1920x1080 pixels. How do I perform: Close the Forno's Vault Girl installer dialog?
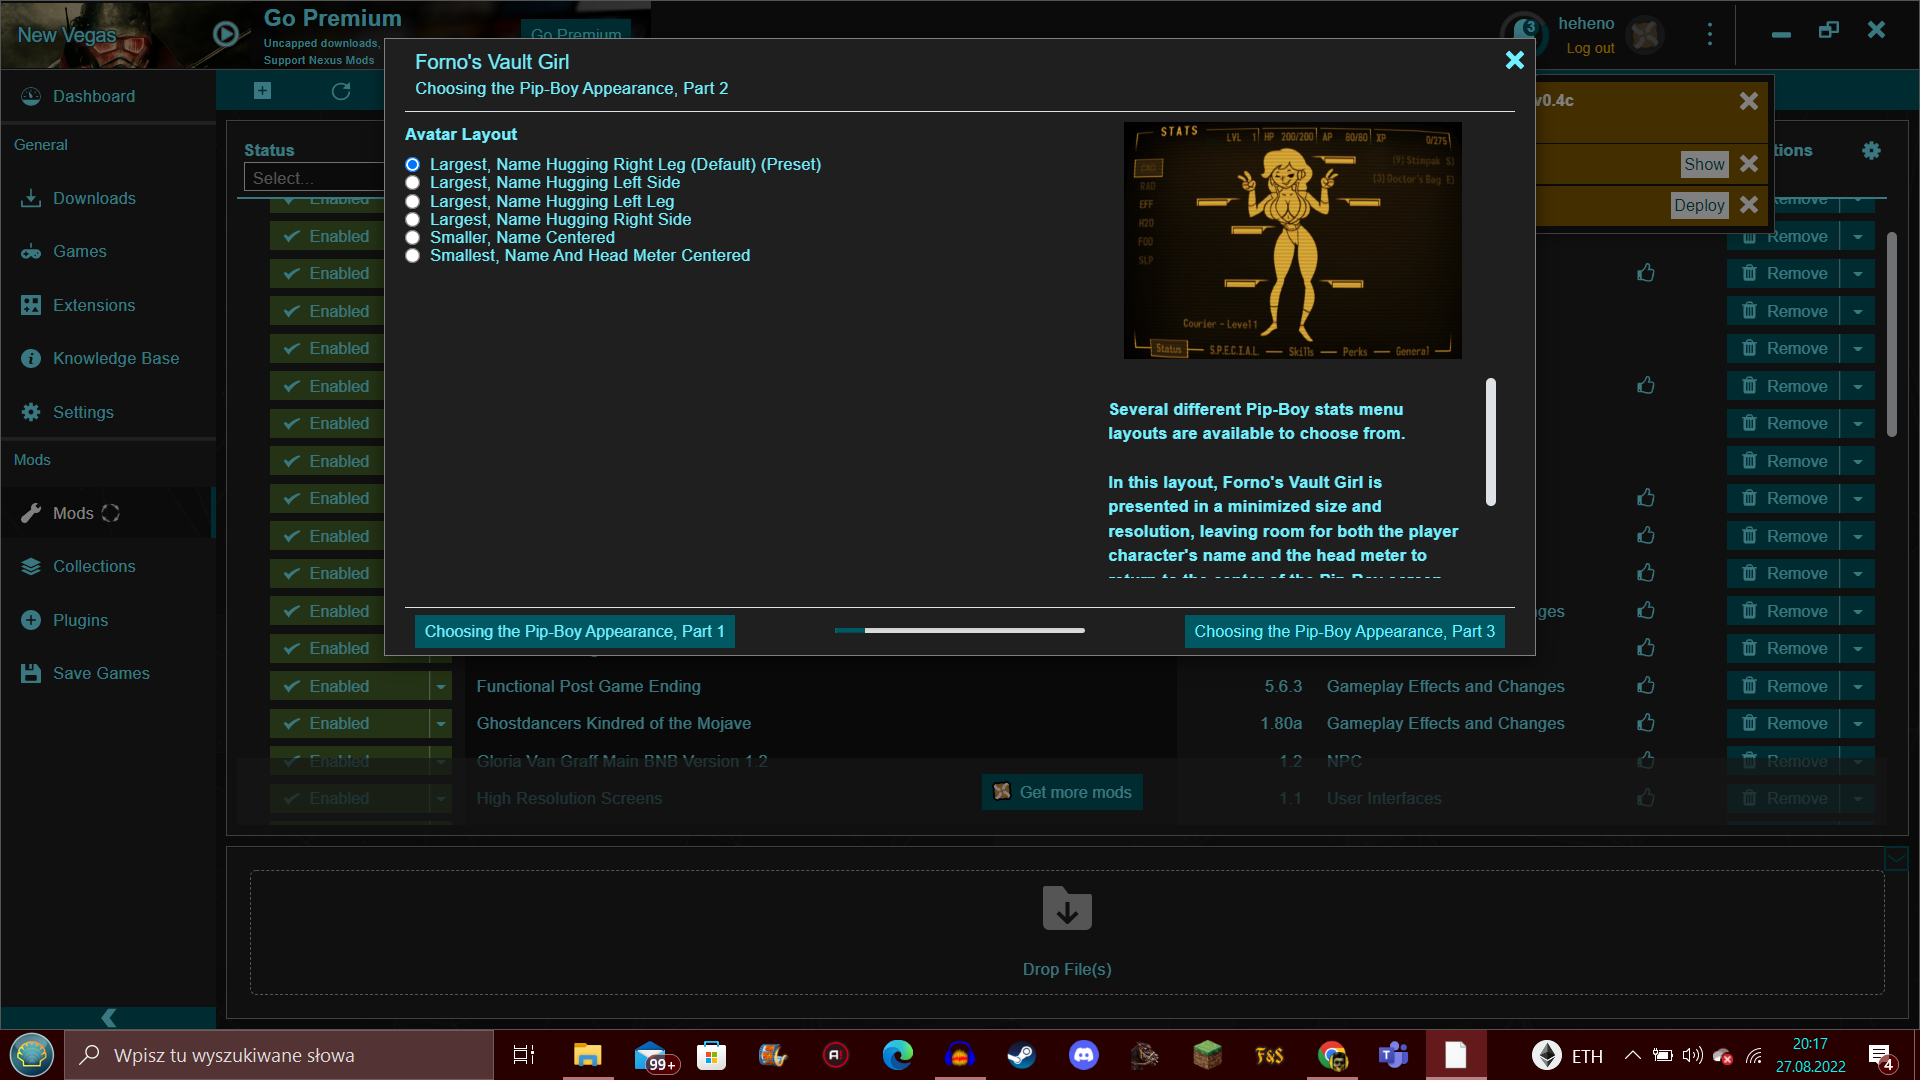click(x=1514, y=60)
